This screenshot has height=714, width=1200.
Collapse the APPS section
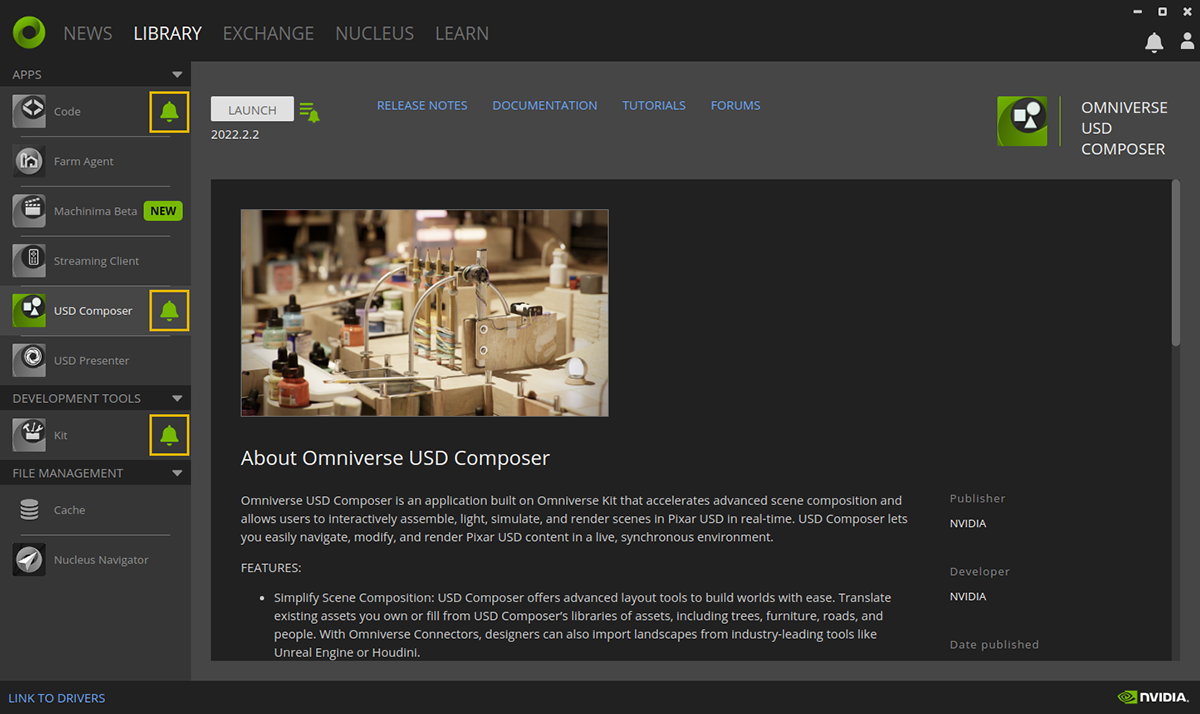[x=178, y=75]
